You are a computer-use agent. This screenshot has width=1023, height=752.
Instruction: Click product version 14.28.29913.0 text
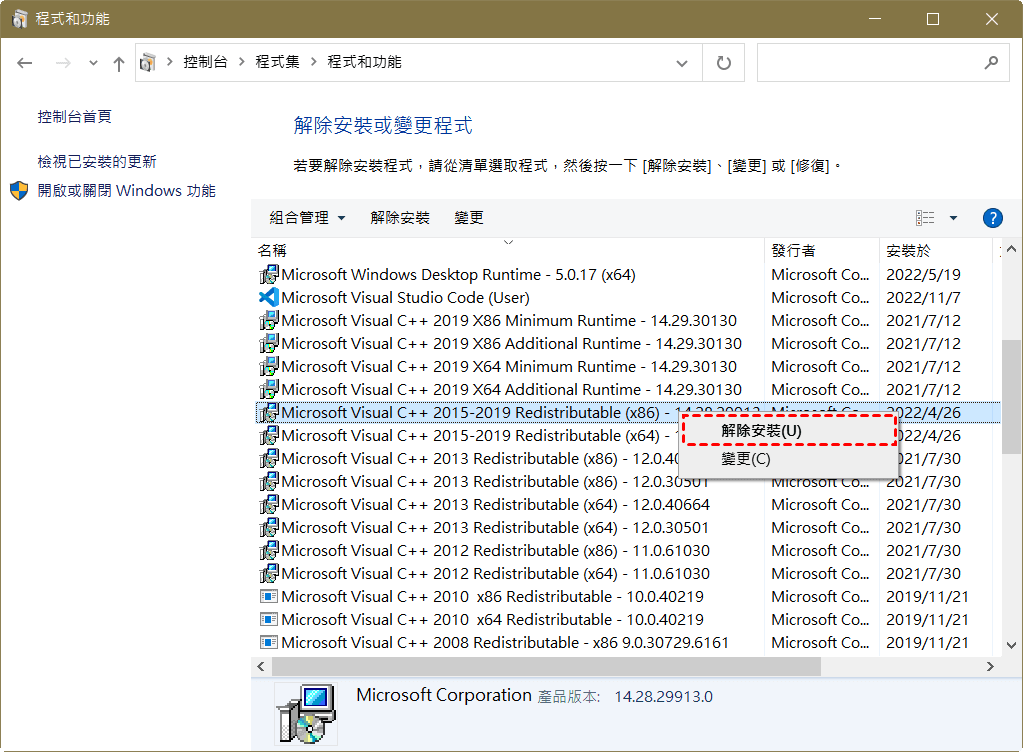tap(664, 697)
